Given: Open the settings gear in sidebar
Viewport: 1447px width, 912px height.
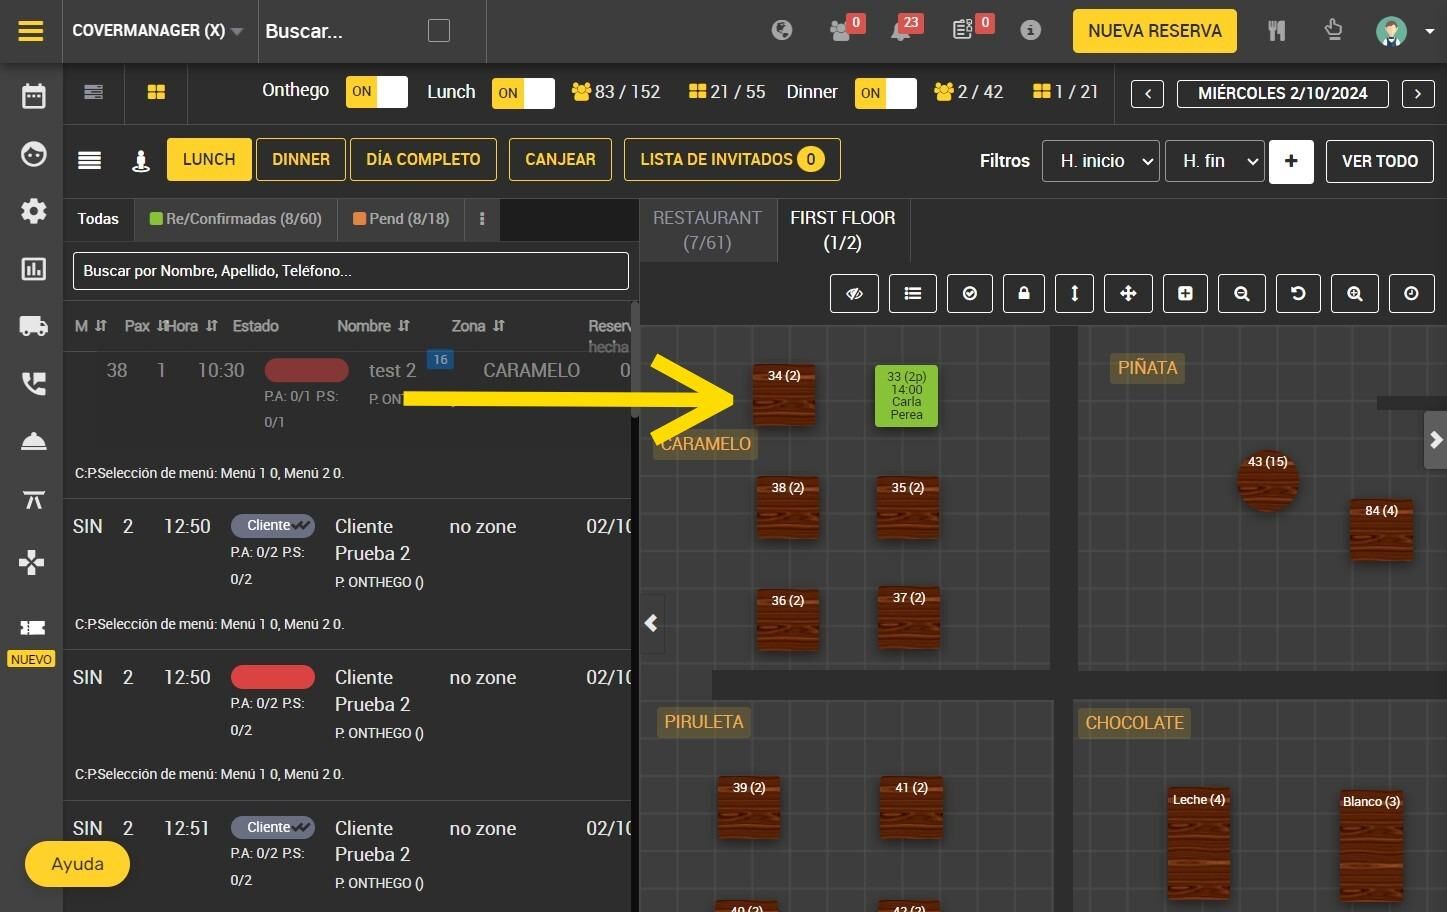Looking at the screenshot, I should click(33, 211).
